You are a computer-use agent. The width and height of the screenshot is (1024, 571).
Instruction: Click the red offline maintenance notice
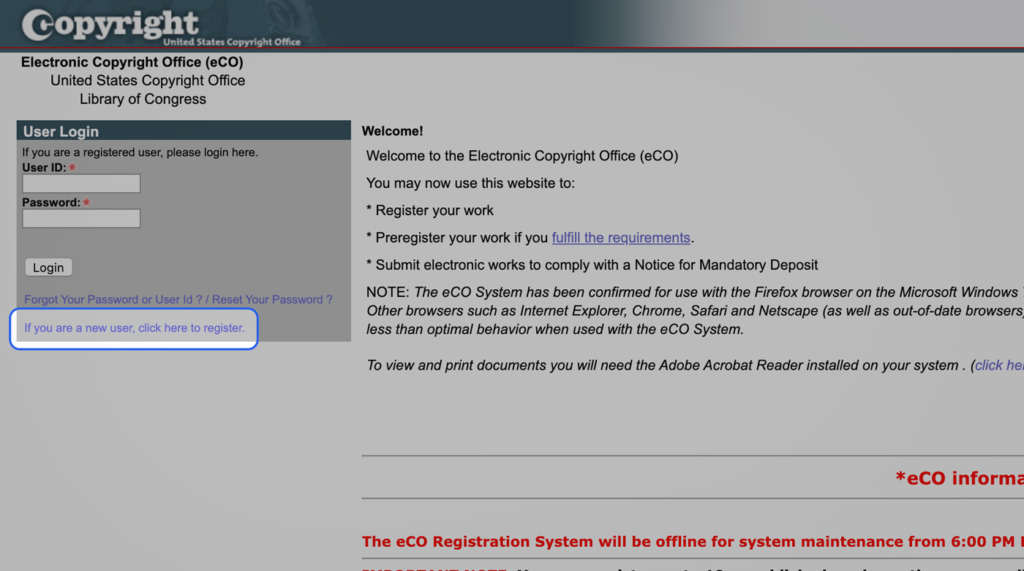692,542
